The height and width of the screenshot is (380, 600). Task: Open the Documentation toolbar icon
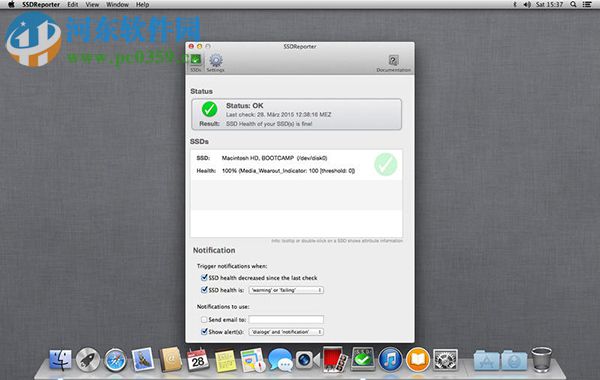pos(393,64)
